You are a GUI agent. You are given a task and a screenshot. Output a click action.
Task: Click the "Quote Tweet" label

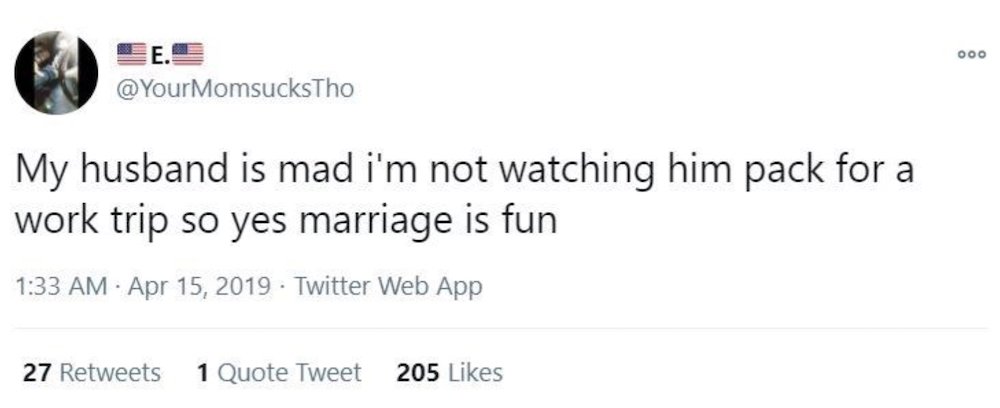[289, 372]
